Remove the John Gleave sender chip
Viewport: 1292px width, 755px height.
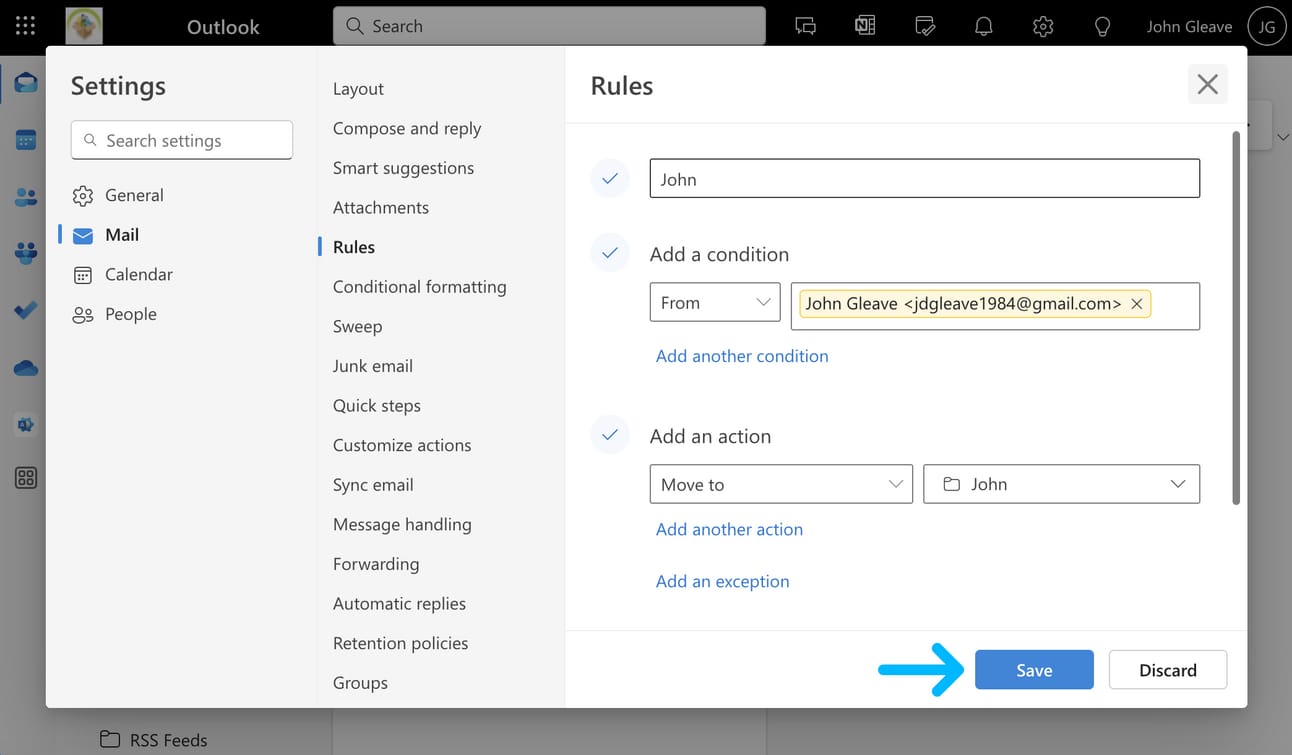click(x=1137, y=304)
